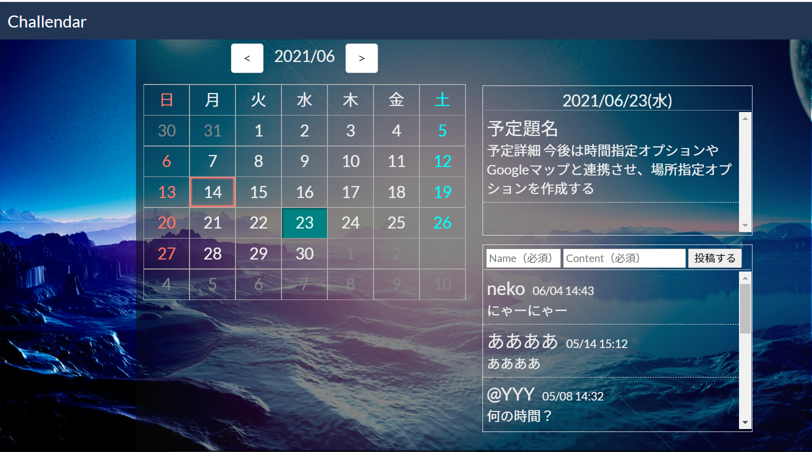Select date 28 in June
The height and width of the screenshot is (452, 812).
212,254
